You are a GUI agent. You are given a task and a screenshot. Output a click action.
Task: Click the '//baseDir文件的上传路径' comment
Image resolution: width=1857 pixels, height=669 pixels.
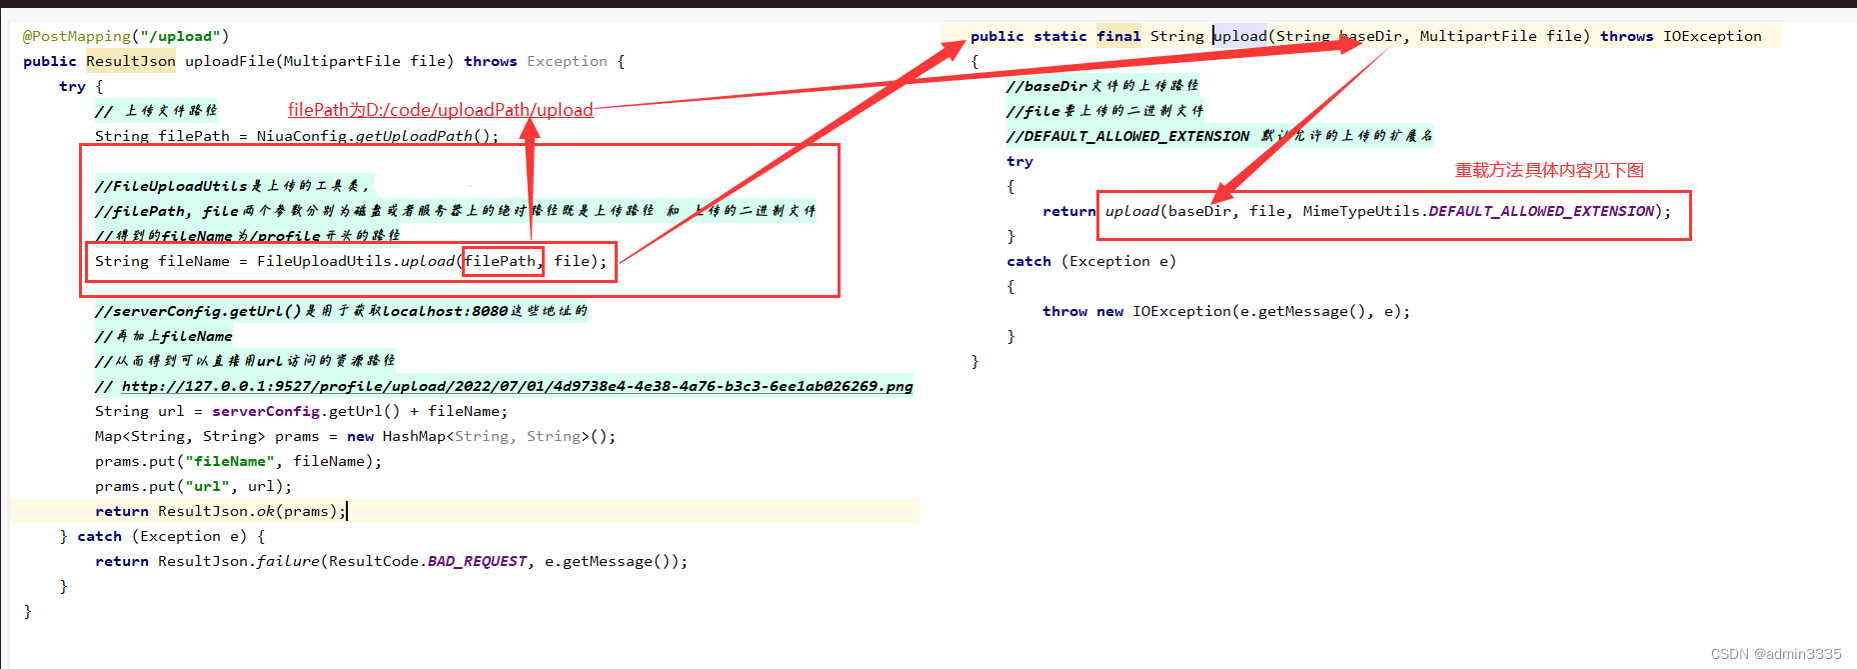pos(1103,86)
